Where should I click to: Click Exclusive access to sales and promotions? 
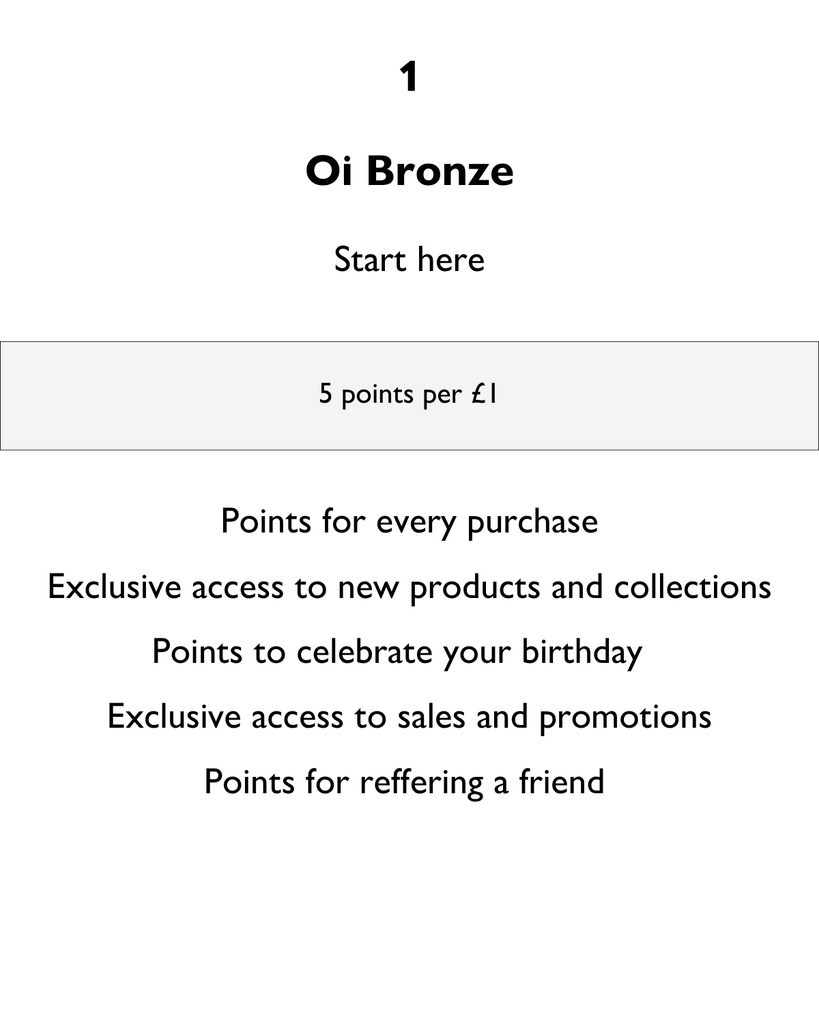pos(410,716)
